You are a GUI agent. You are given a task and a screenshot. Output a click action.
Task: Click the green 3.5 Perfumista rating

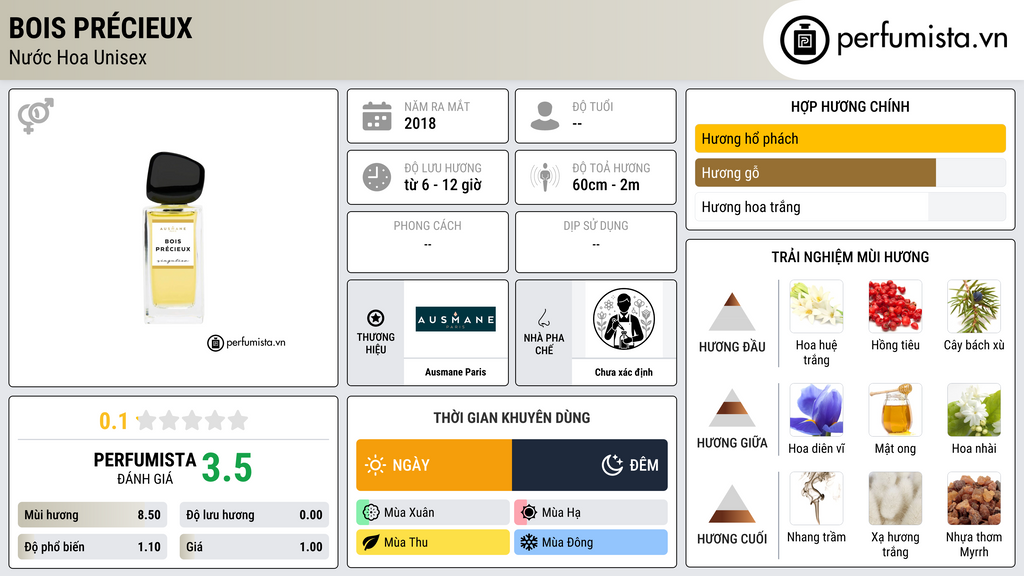click(227, 468)
